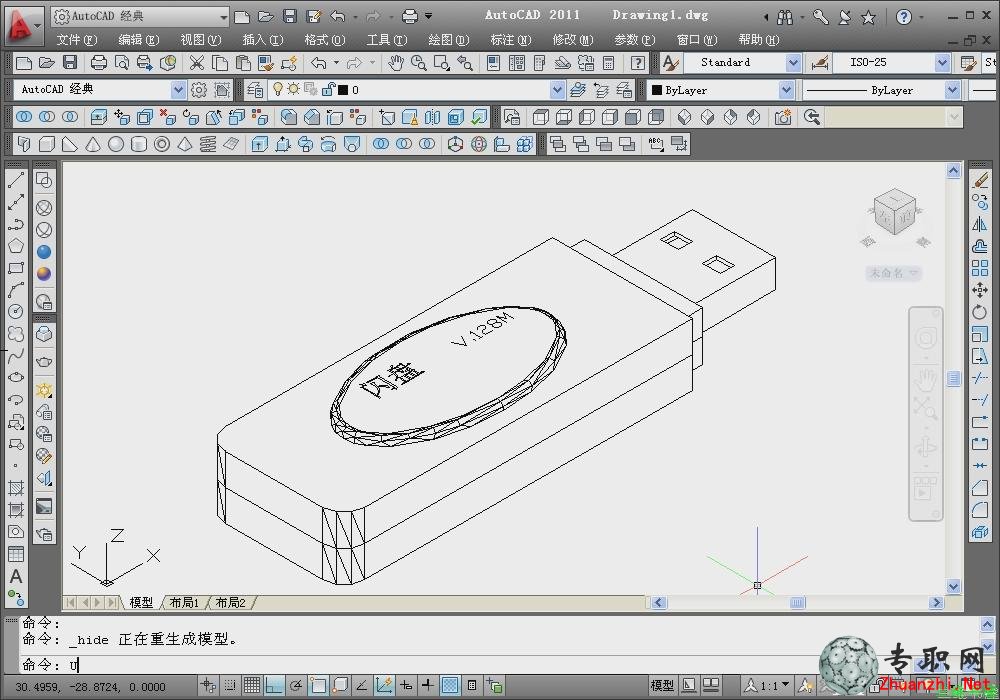Screen dimensions: 1000x700
Task: Open the 绘图(D) menu
Action: (x=448, y=40)
